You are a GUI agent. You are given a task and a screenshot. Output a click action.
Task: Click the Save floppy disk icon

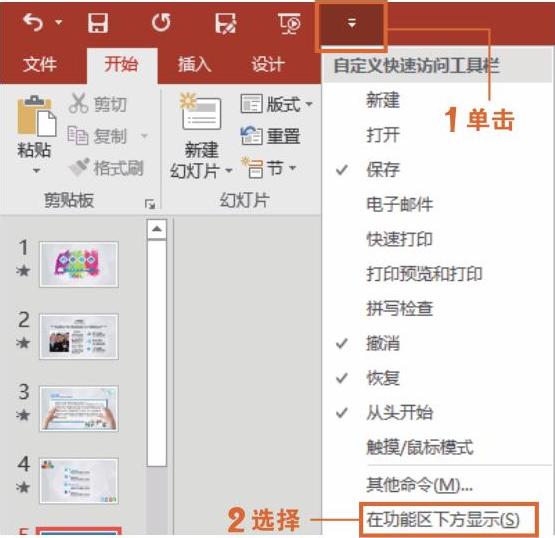(x=98, y=23)
